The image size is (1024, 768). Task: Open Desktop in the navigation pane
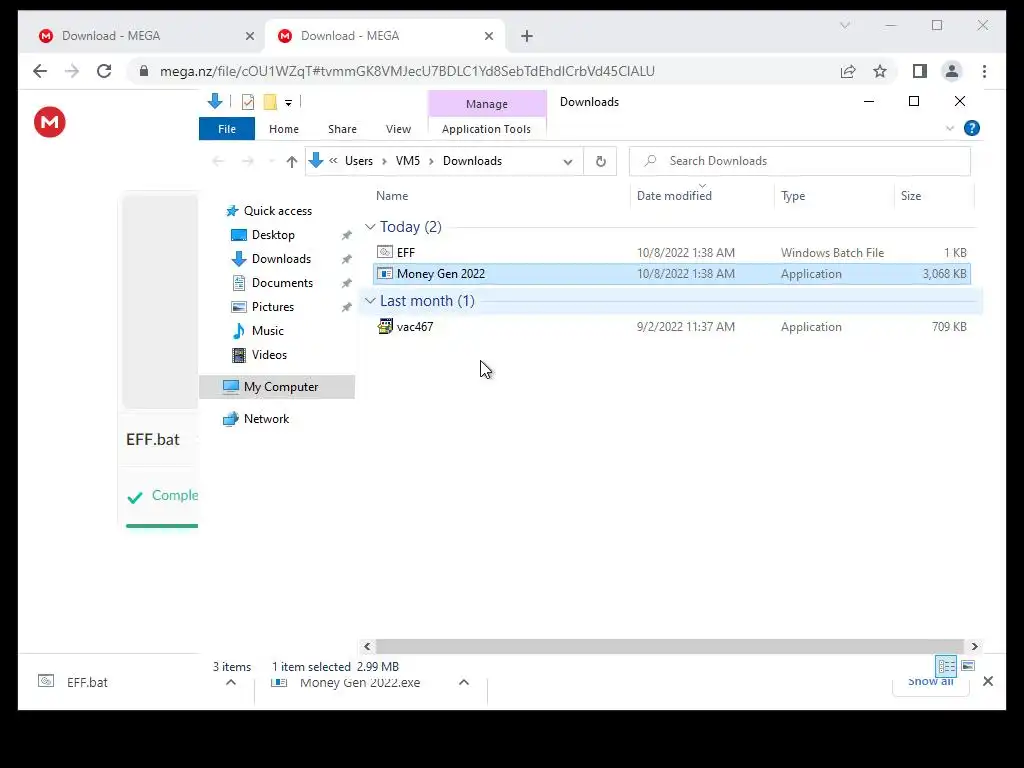tap(273, 235)
